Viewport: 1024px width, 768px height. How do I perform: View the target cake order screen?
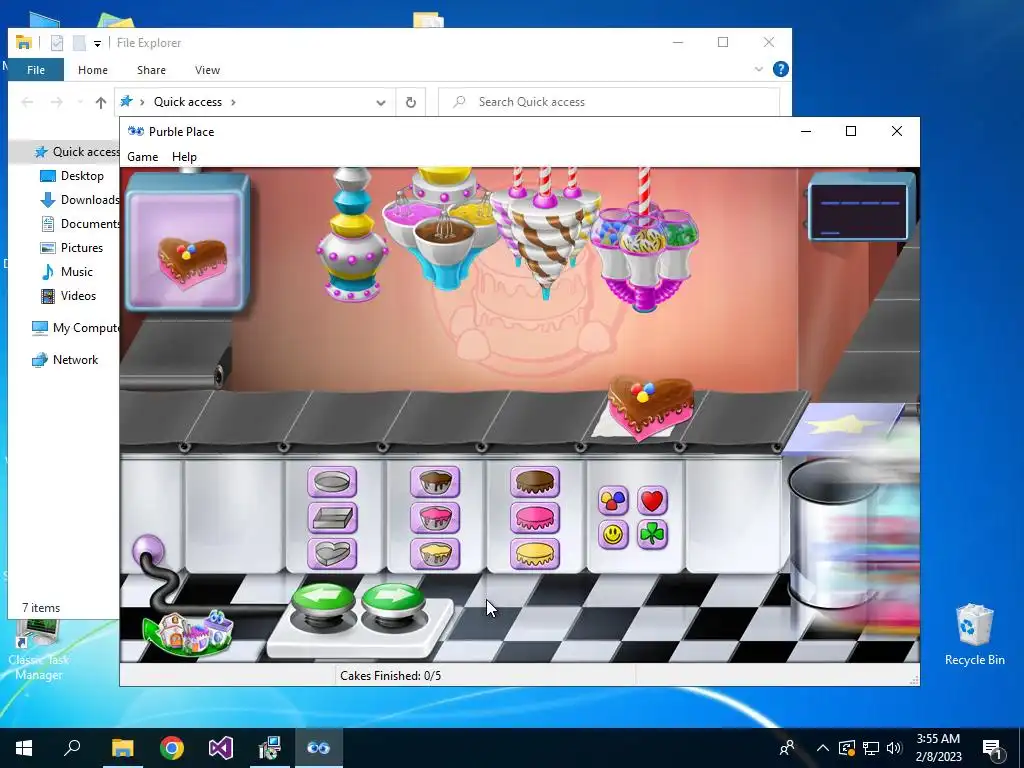pyautogui.click(x=189, y=242)
